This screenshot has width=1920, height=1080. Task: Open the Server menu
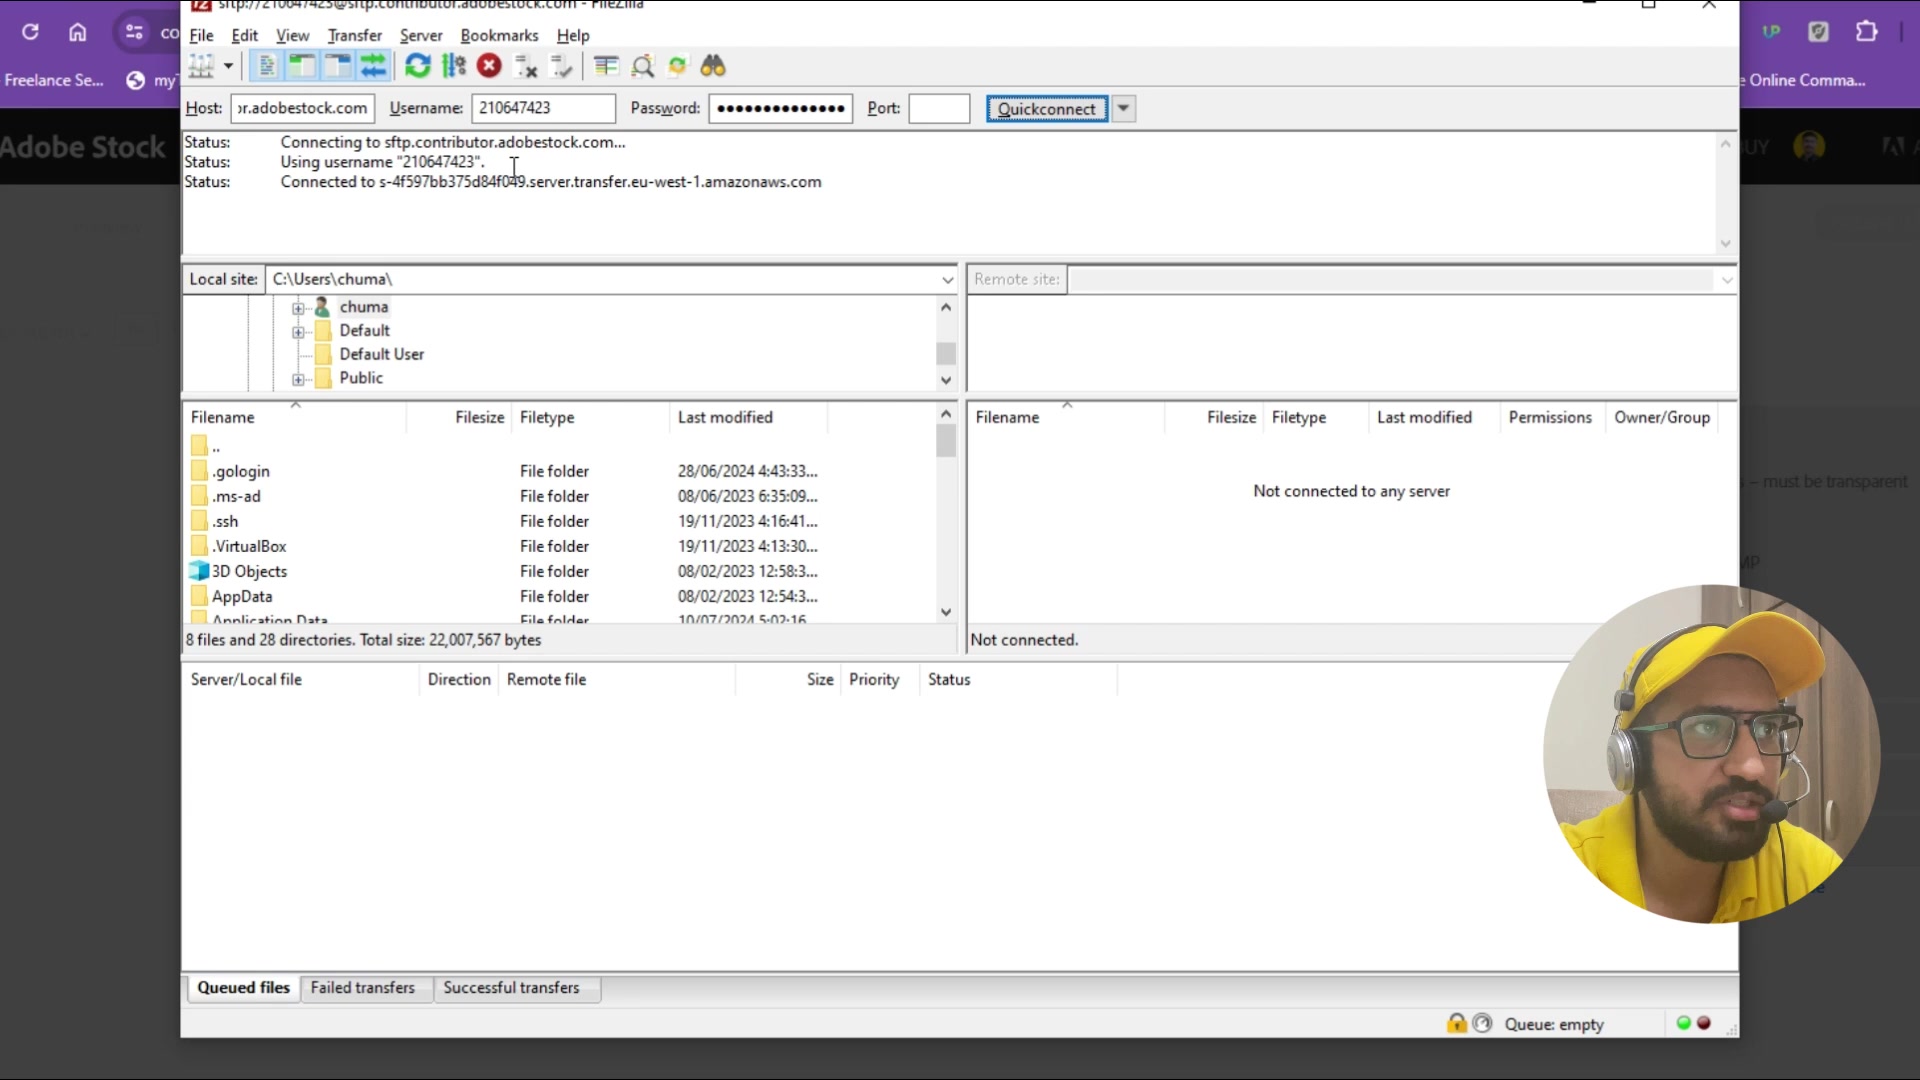[421, 35]
